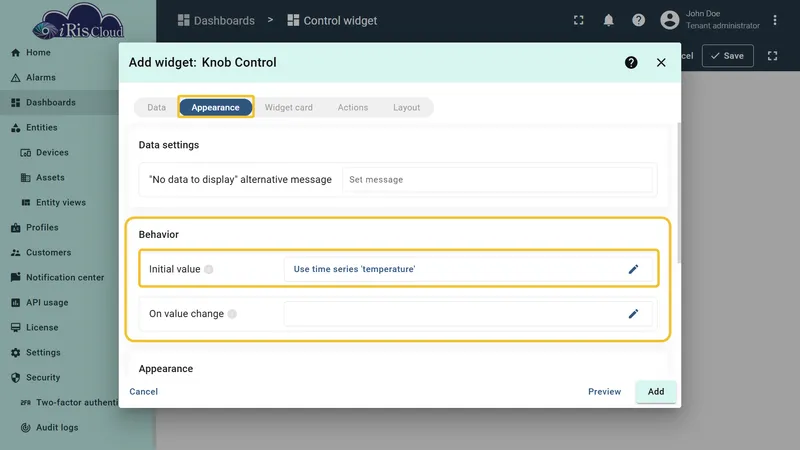Click the Set message input field
800x450 pixels.
click(497, 180)
